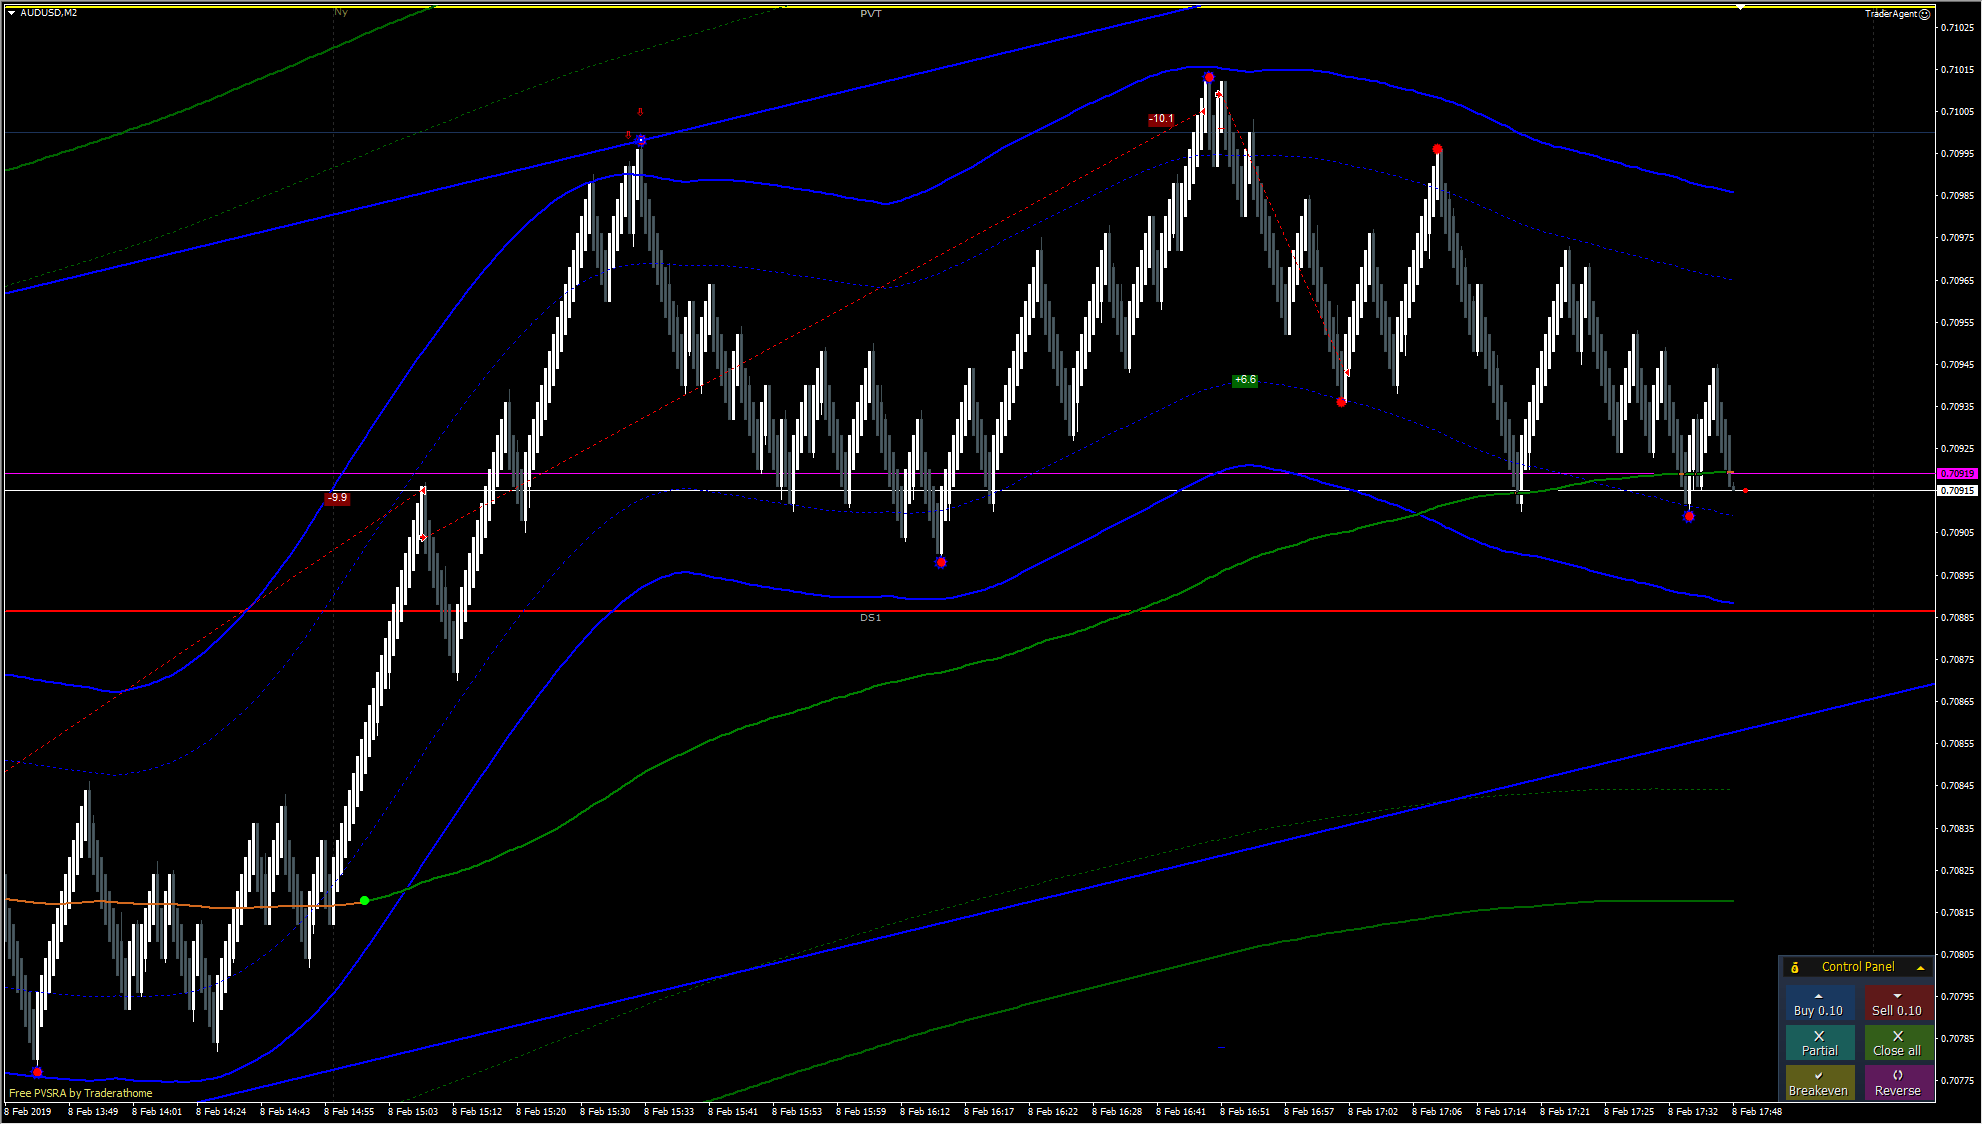
Task: Select the chart shift triangle marker at top
Action: pos(1740,7)
